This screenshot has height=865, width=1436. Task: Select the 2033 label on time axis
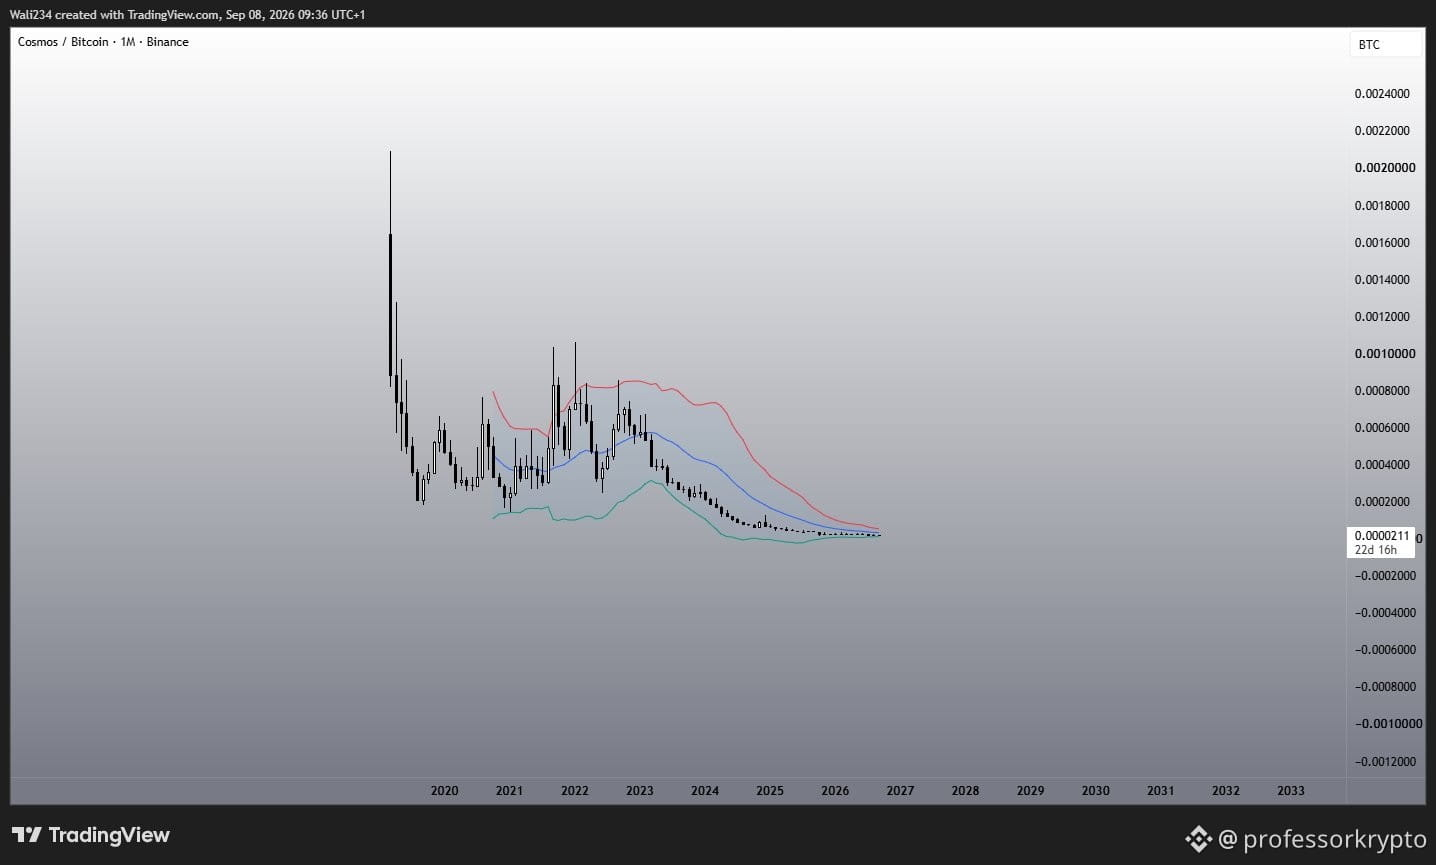tap(1291, 791)
